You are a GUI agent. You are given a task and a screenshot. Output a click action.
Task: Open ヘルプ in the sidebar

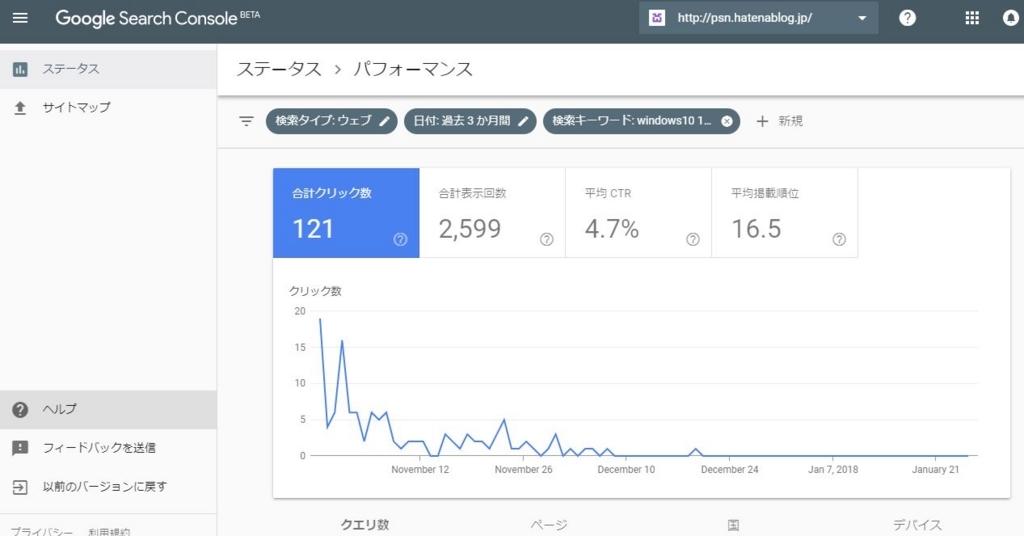click(x=108, y=409)
